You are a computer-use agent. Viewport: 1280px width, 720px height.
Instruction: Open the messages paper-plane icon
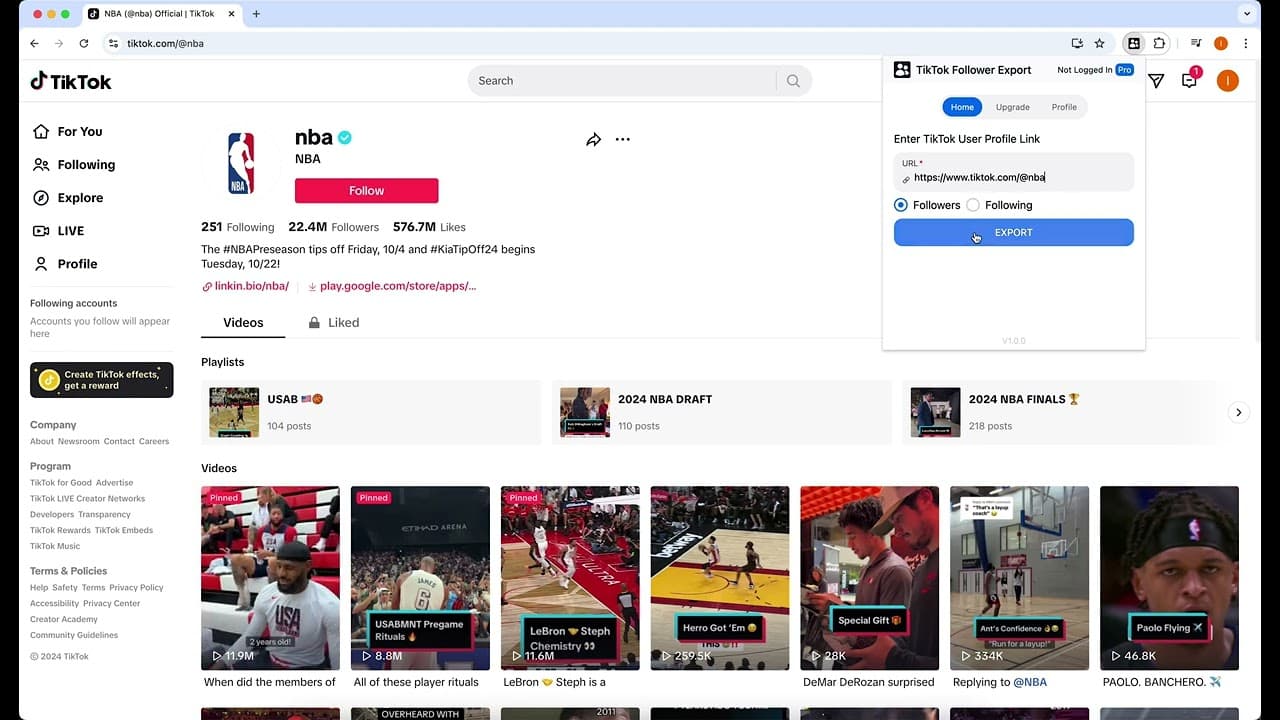[1156, 81]
